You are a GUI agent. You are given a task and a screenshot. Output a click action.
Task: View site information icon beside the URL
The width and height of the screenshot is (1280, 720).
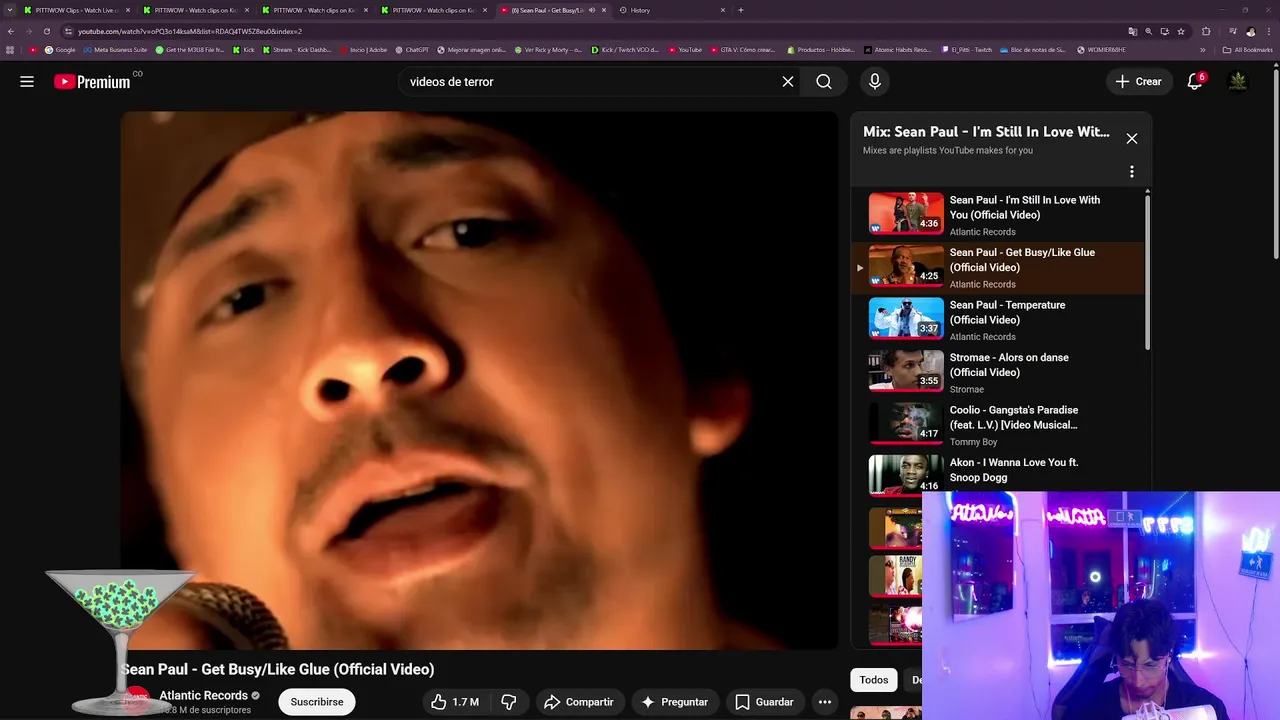pyautogui.click(x=68, y=31)
